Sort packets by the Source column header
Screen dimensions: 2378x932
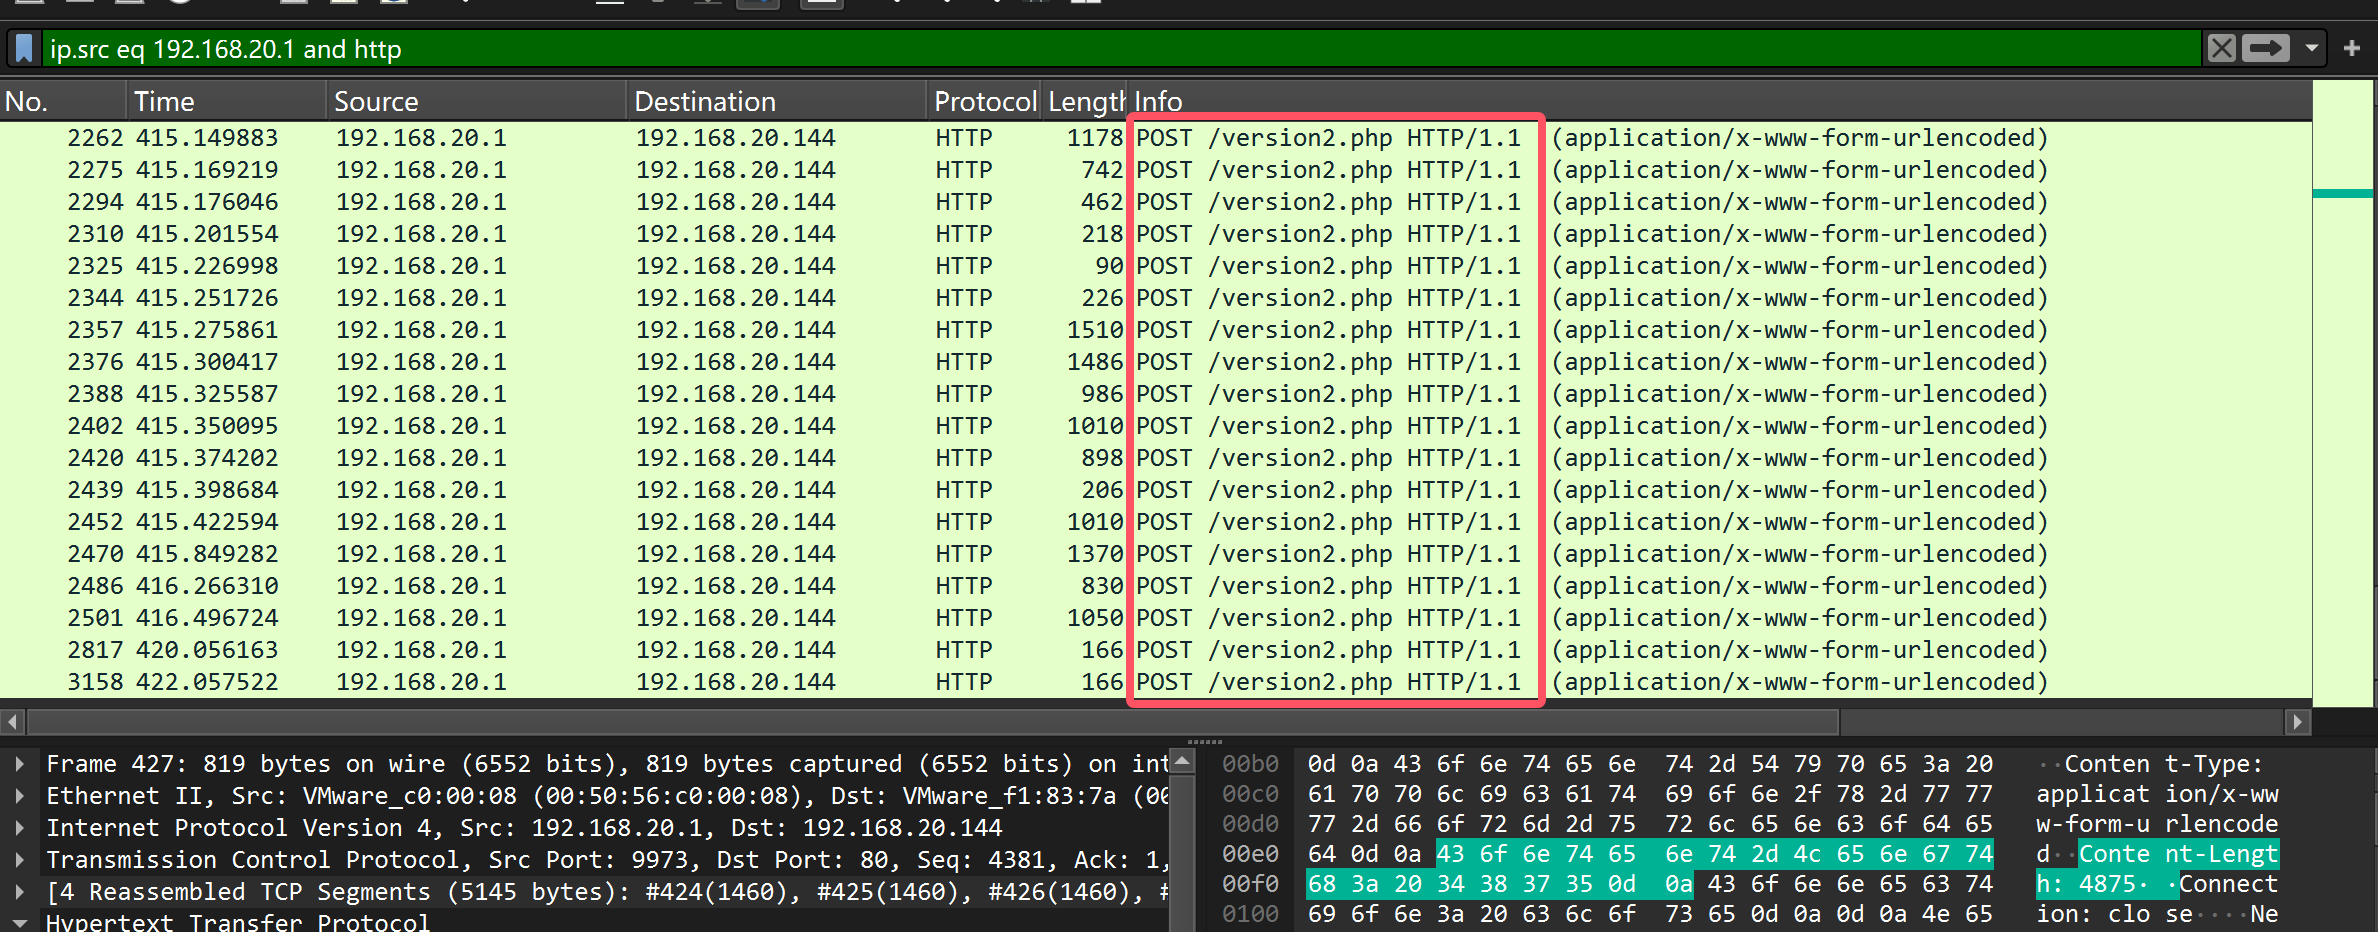point(376,102)
